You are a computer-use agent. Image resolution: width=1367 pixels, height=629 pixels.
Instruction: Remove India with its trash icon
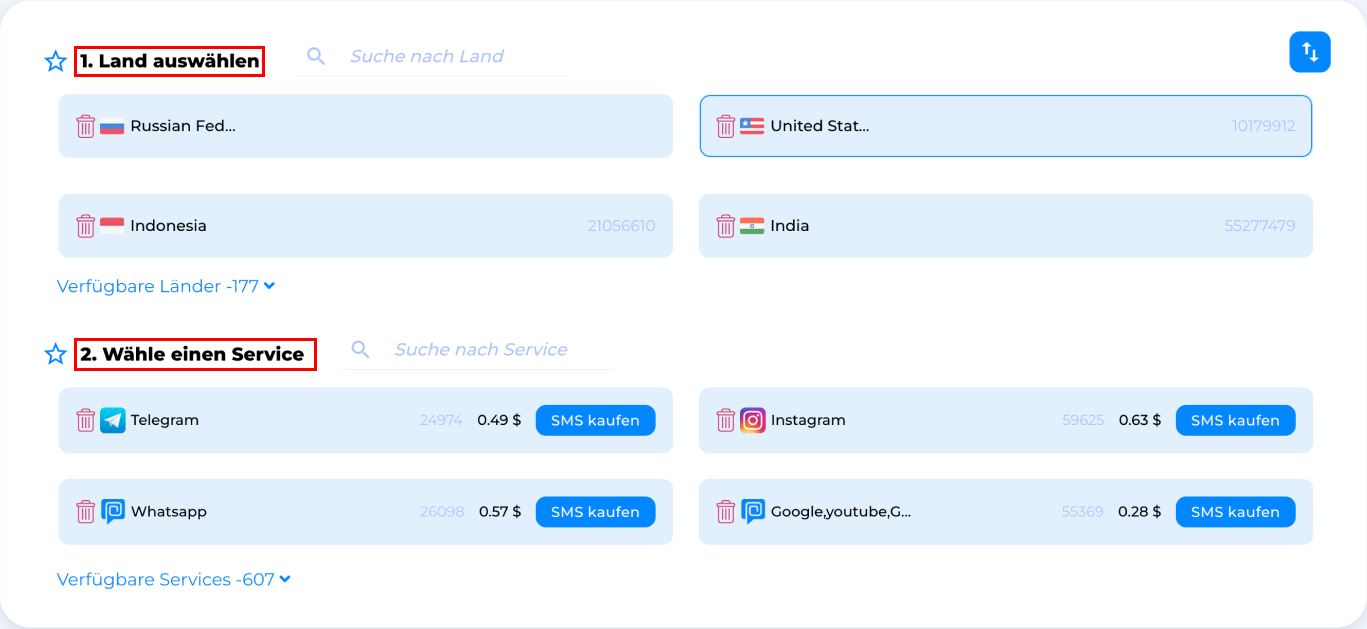[x=726, y=226]
